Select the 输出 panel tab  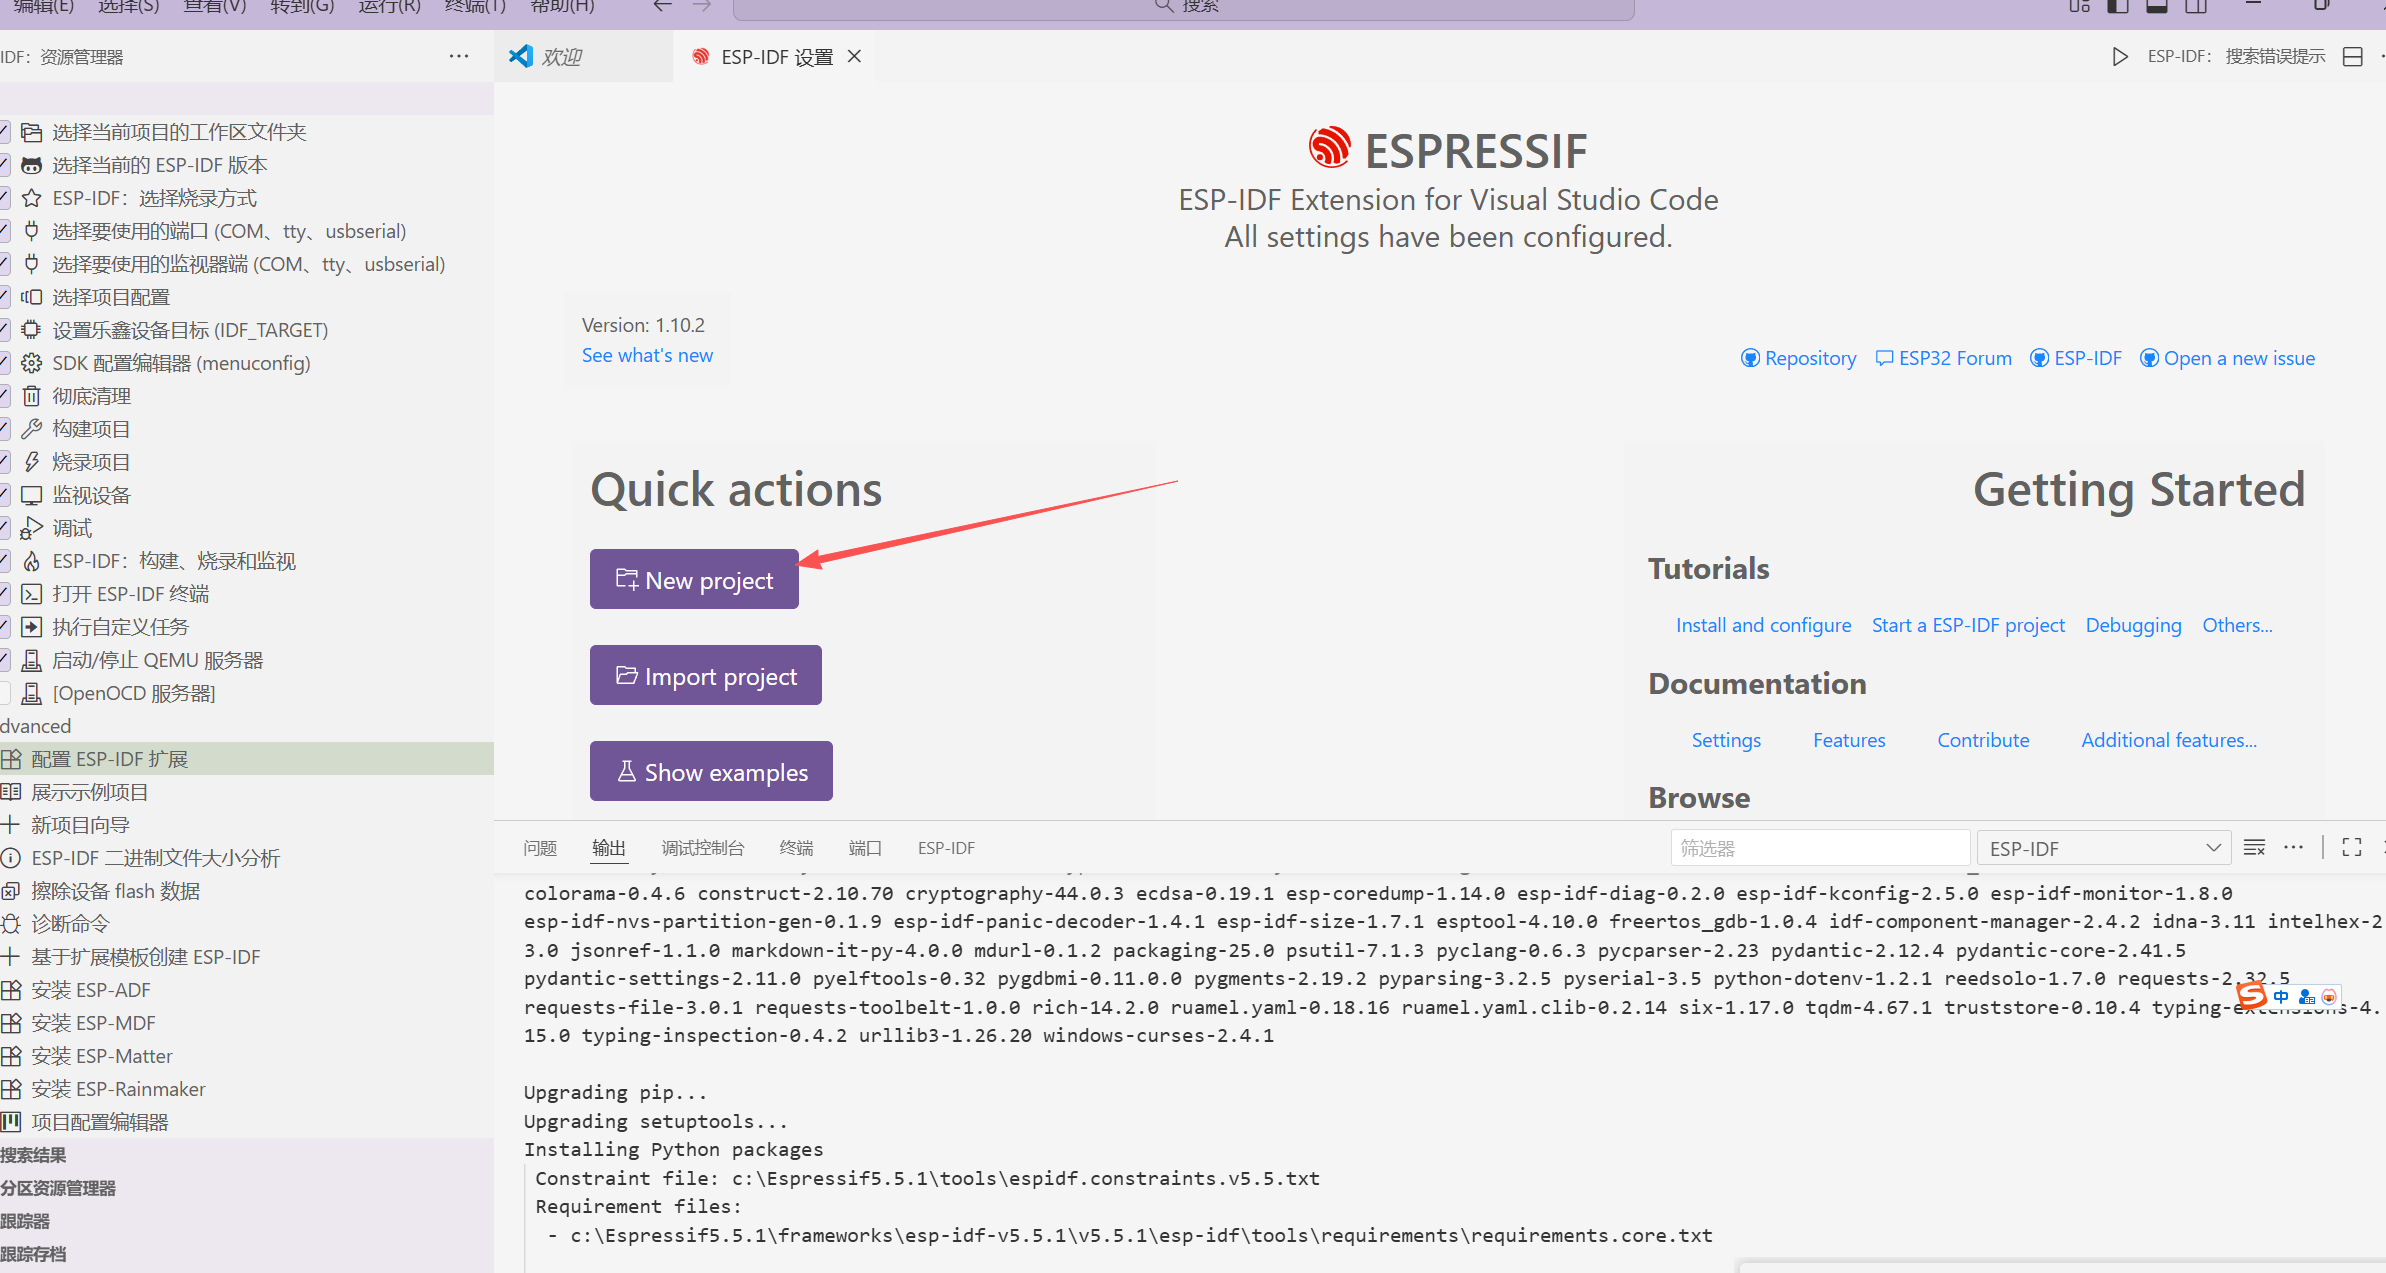click(x=609, y=848)
